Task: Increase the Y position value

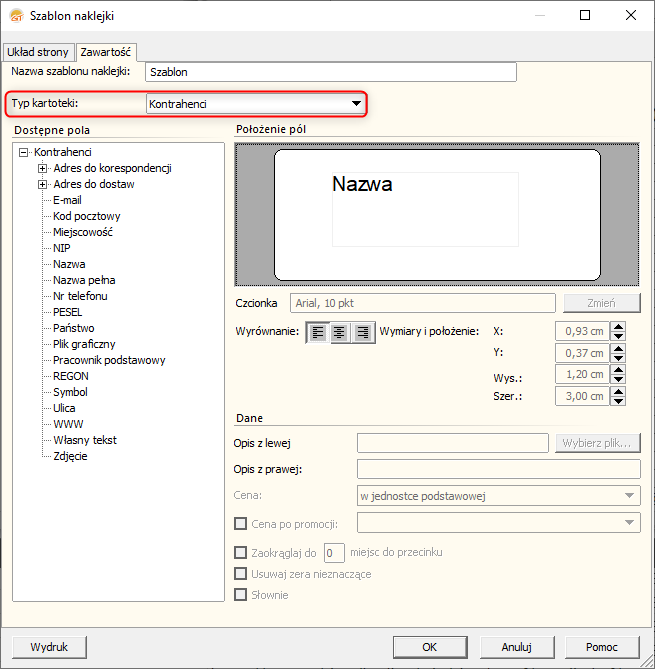Action: [618, 349]
